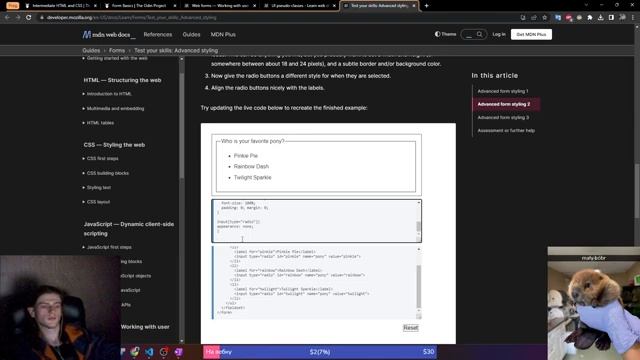Open 'CSS building blocks' in sidebar

click(108, 173)
